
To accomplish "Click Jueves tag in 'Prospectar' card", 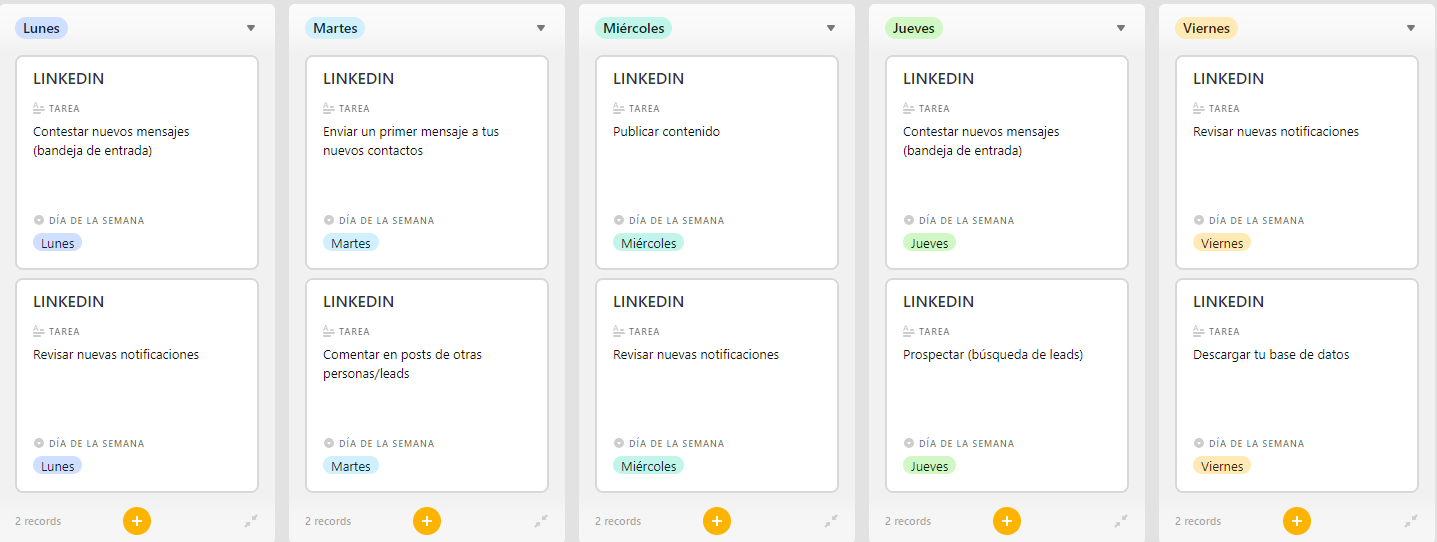I will coord(929,466).
